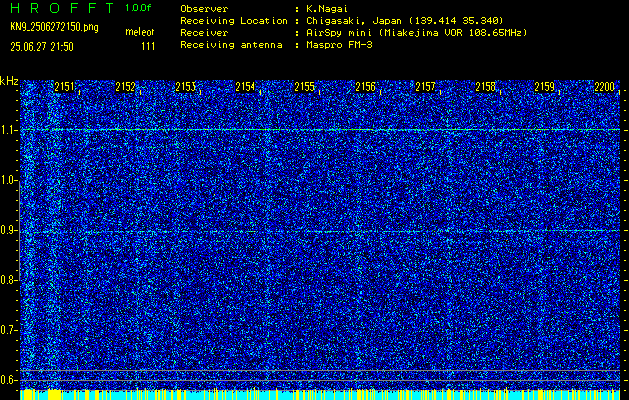This screenshot has width=629, height=400.
Task: Click the 2200 time marker
Action: coord(605,87)
